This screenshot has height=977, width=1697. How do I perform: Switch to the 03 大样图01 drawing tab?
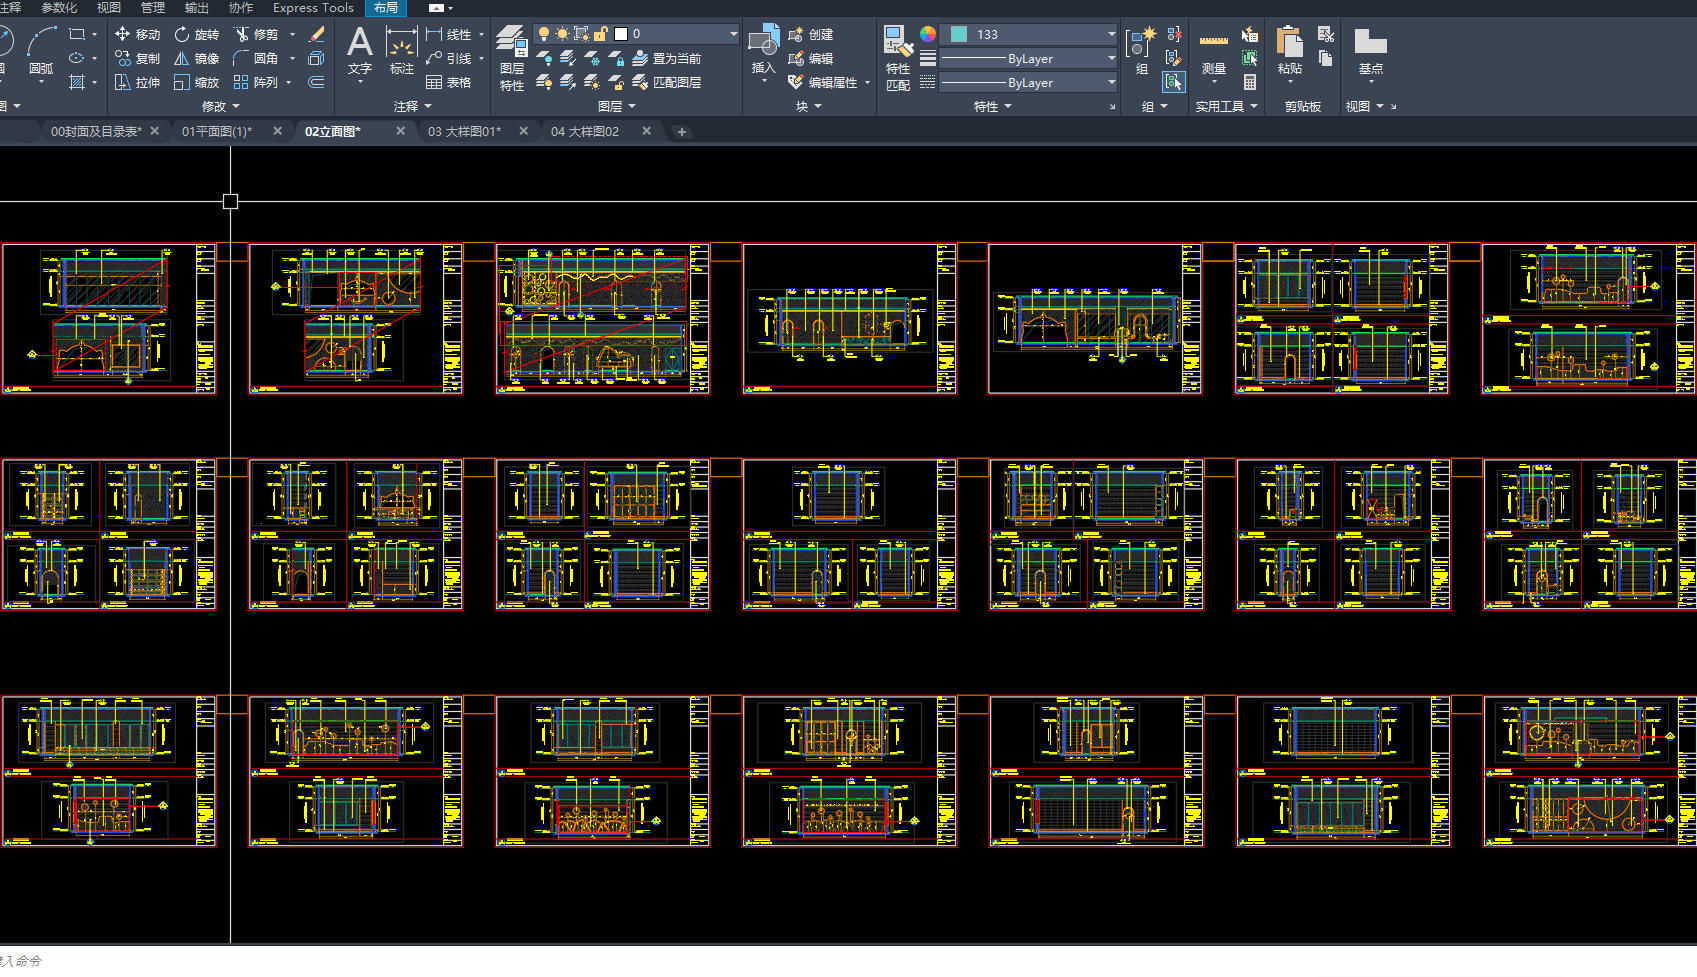click(x=464, y=131)
